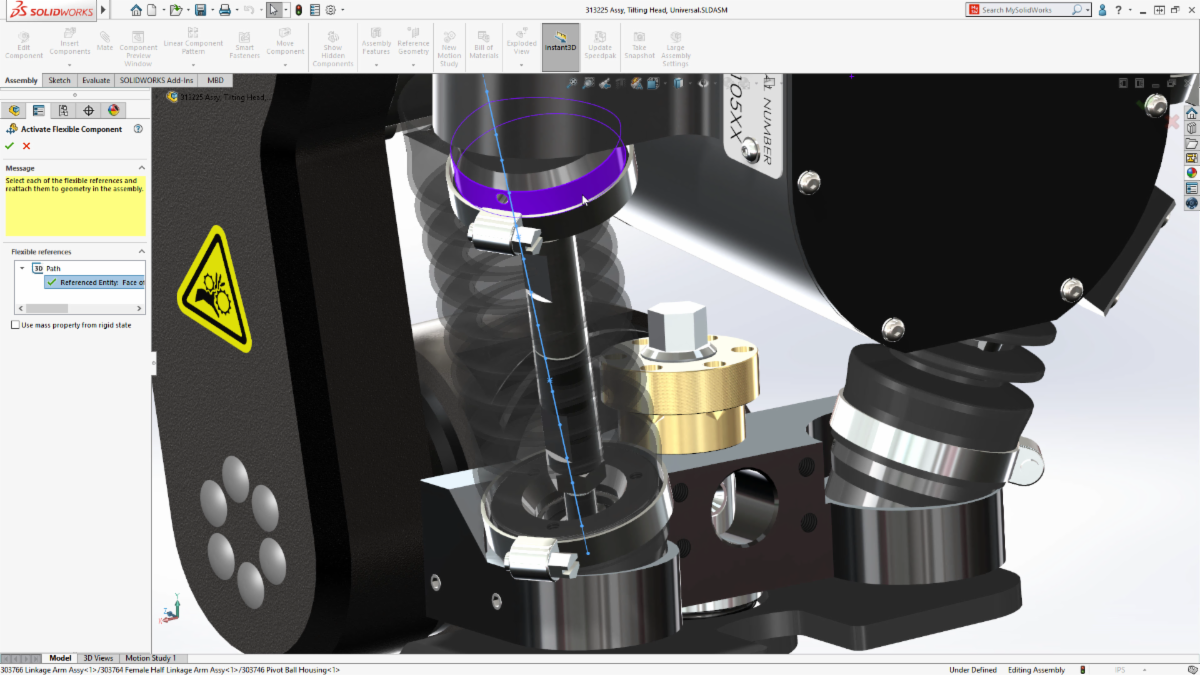This screenshot has height=675, width=1200.
Task: Click the Print icon in top toolbar
Action: point(225,10)
